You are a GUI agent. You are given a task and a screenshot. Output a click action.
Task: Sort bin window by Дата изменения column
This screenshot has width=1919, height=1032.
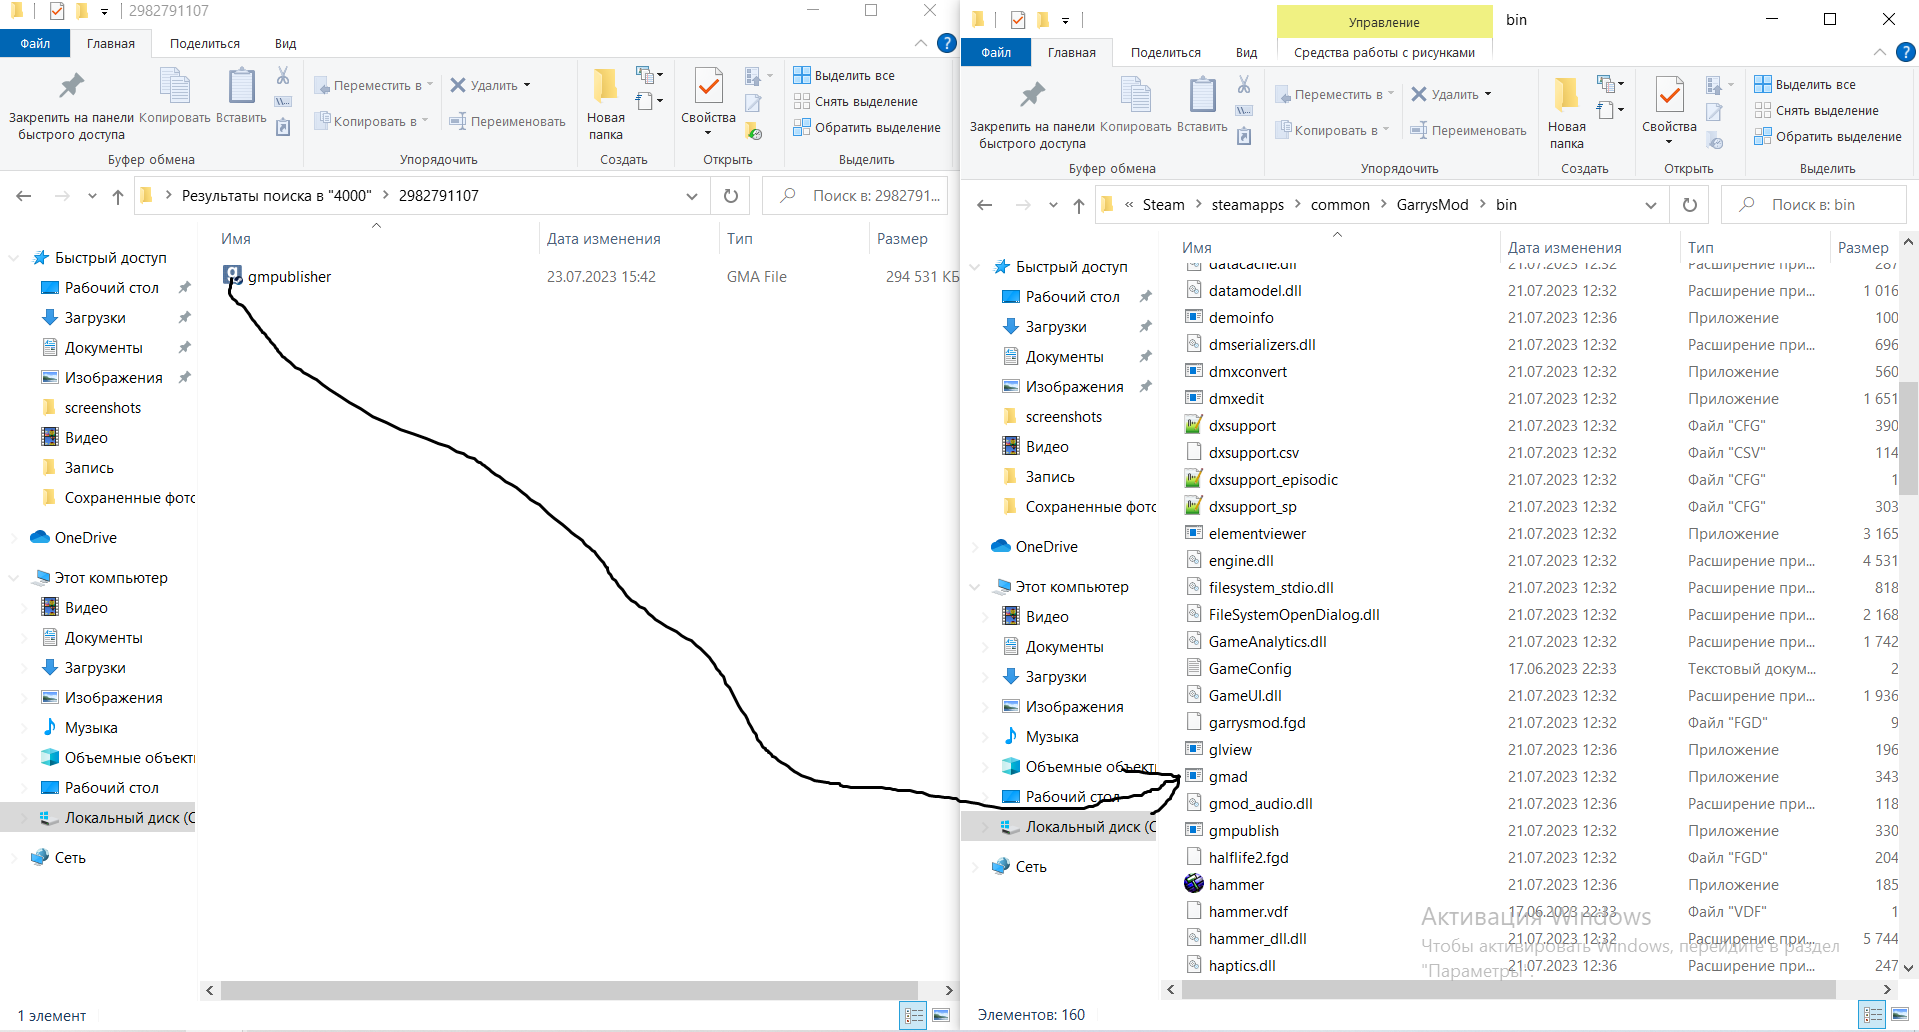click(x=1564, y=248)
